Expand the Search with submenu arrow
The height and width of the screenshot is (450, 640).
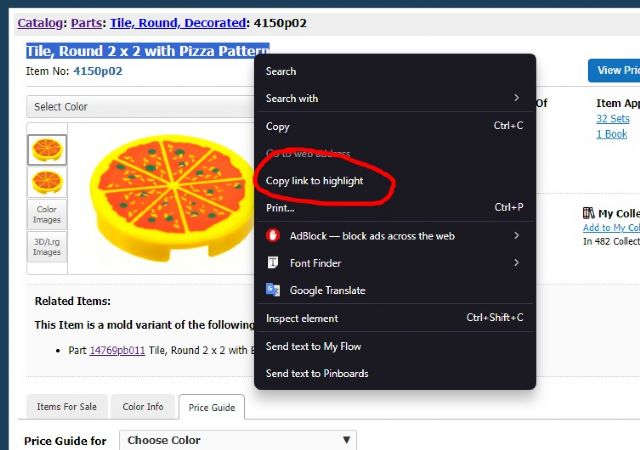click(x=516, y=98)
